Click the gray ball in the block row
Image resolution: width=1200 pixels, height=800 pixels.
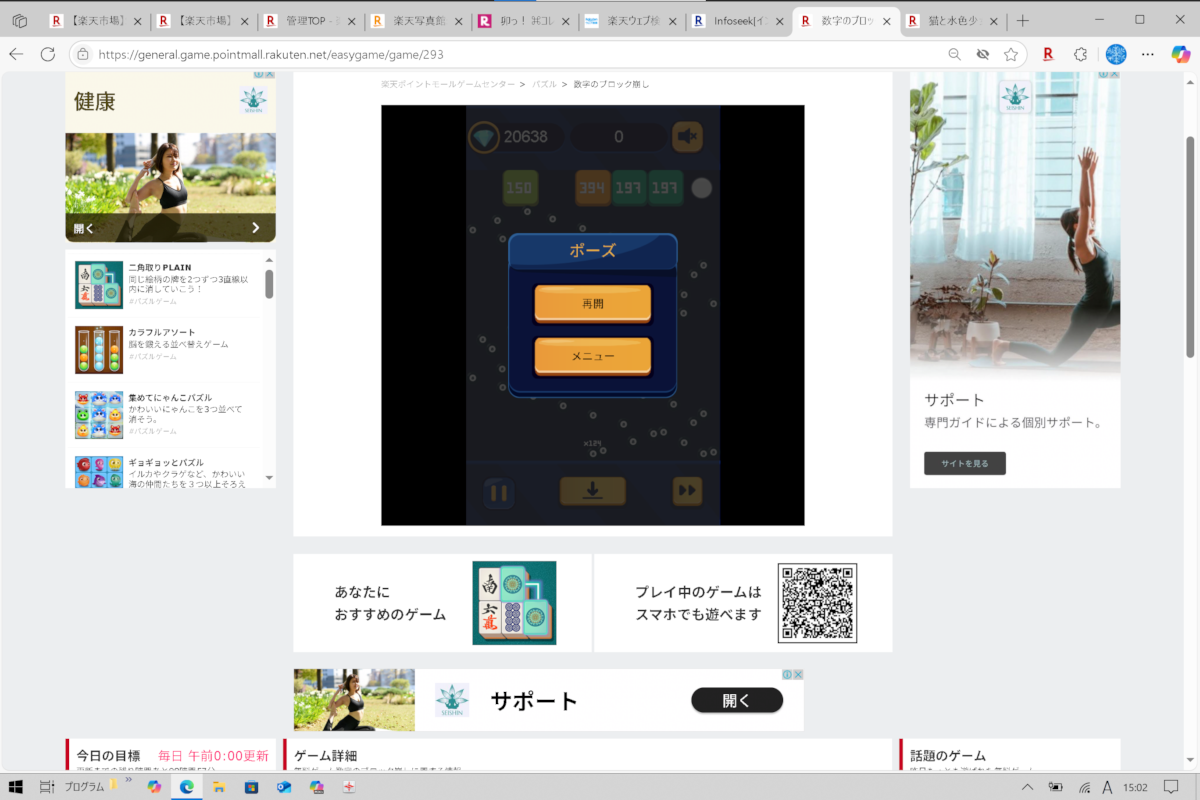(x=702, y=187)
